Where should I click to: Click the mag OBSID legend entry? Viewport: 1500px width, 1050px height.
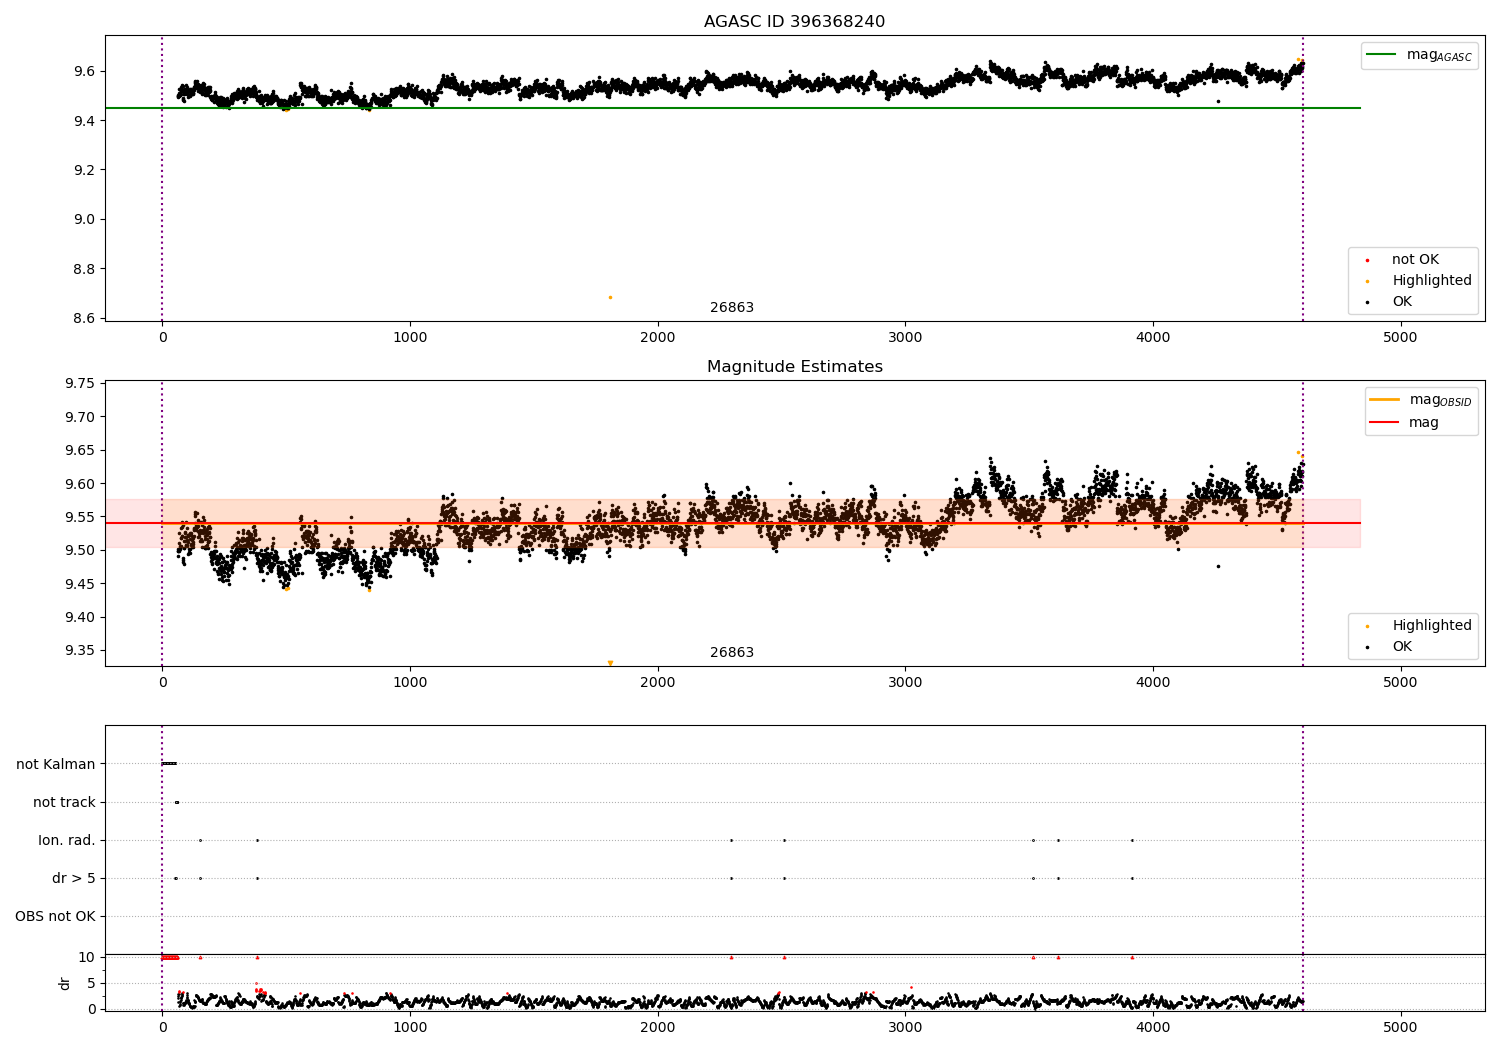pos(1421,400)
